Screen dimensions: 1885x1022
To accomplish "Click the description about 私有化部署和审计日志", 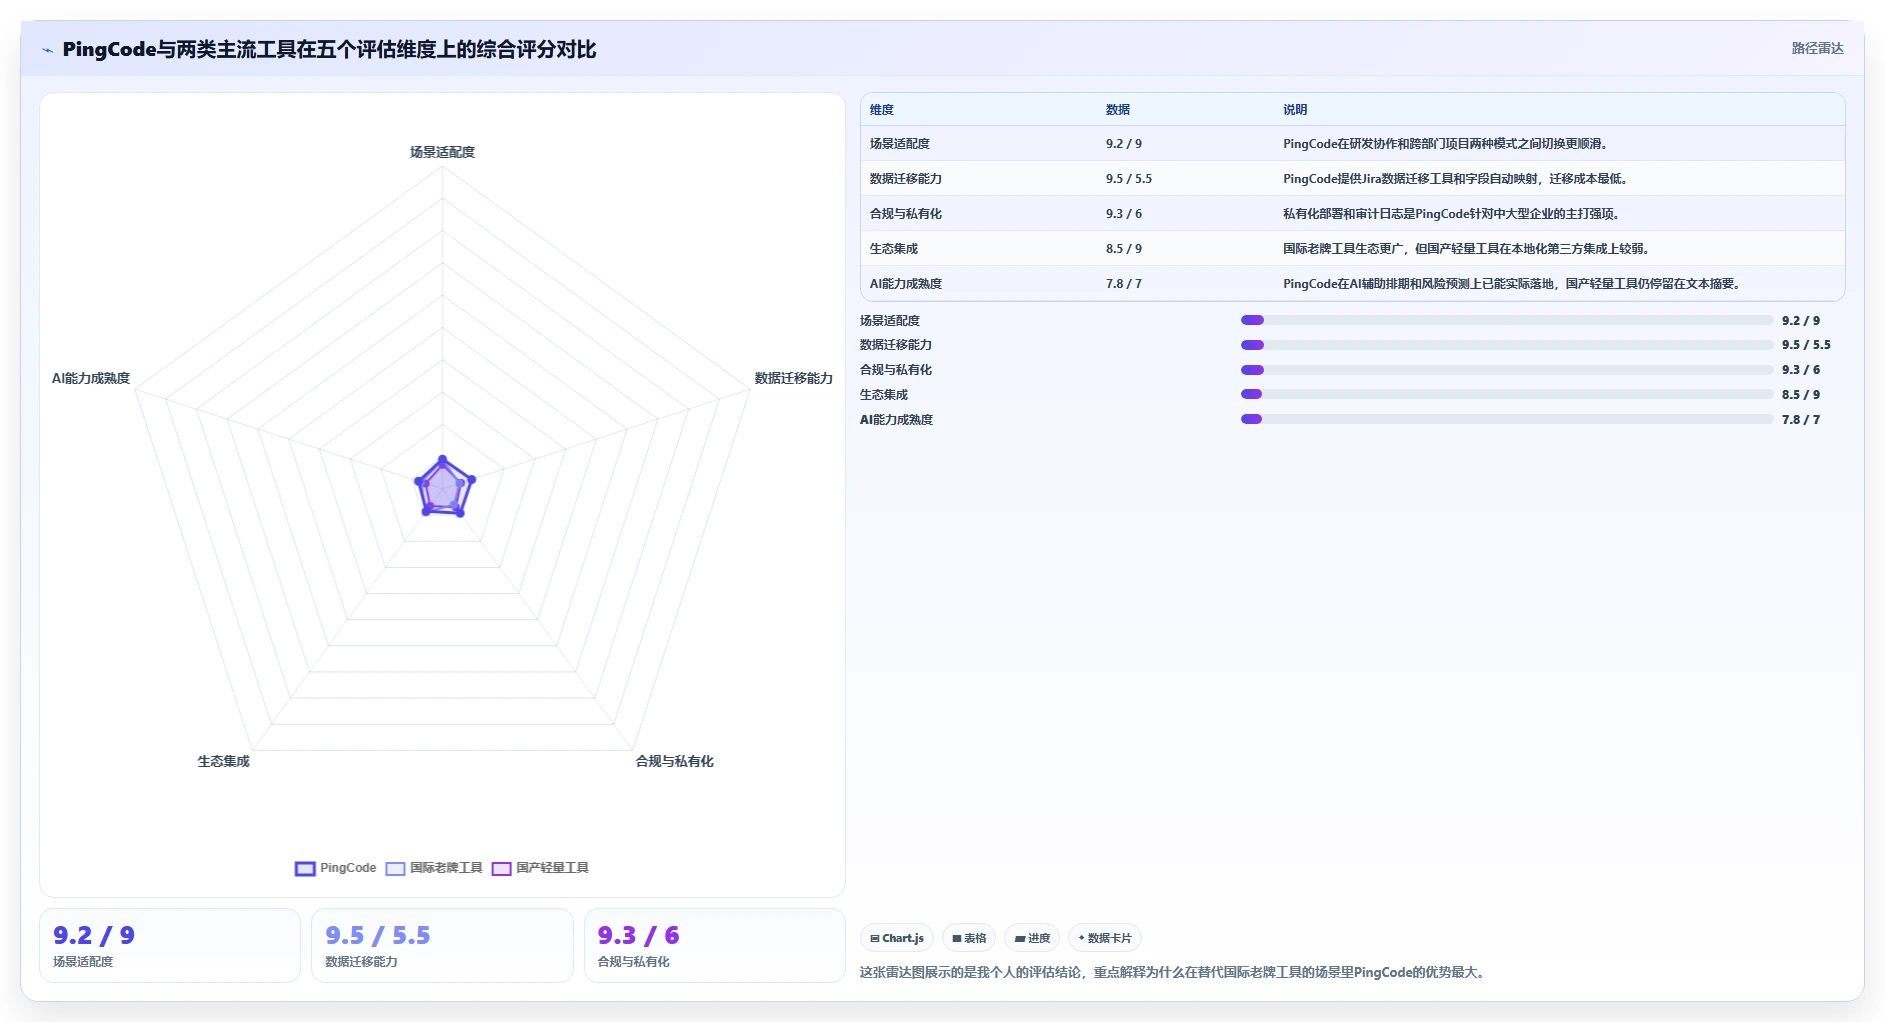I will (1452, 214).
